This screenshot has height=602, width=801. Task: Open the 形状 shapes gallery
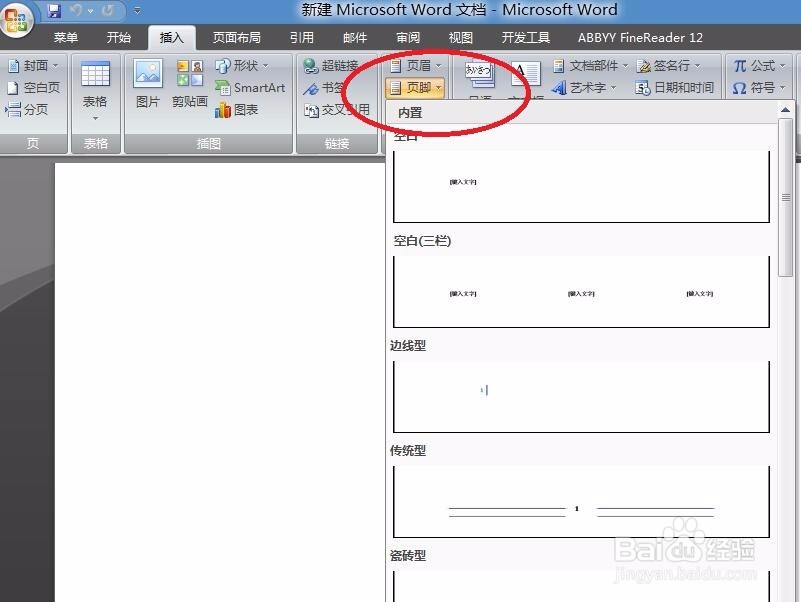242,65
